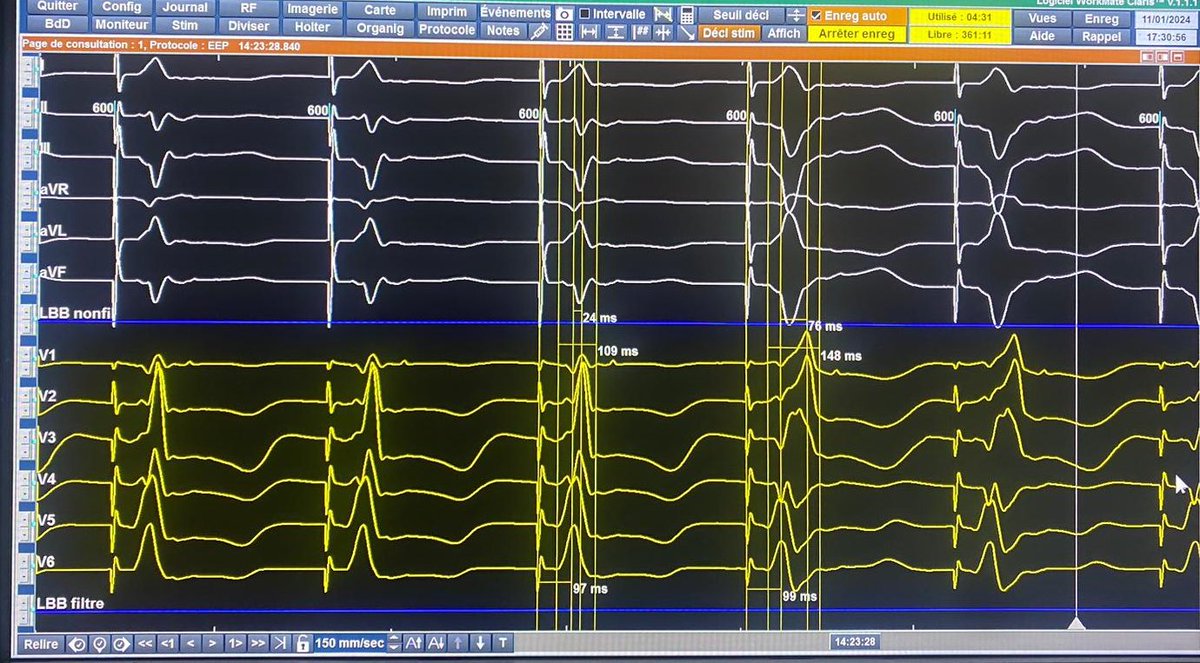1200x663 pixels.
Task: Click the Relire button
Action: (x=41, y=644)
